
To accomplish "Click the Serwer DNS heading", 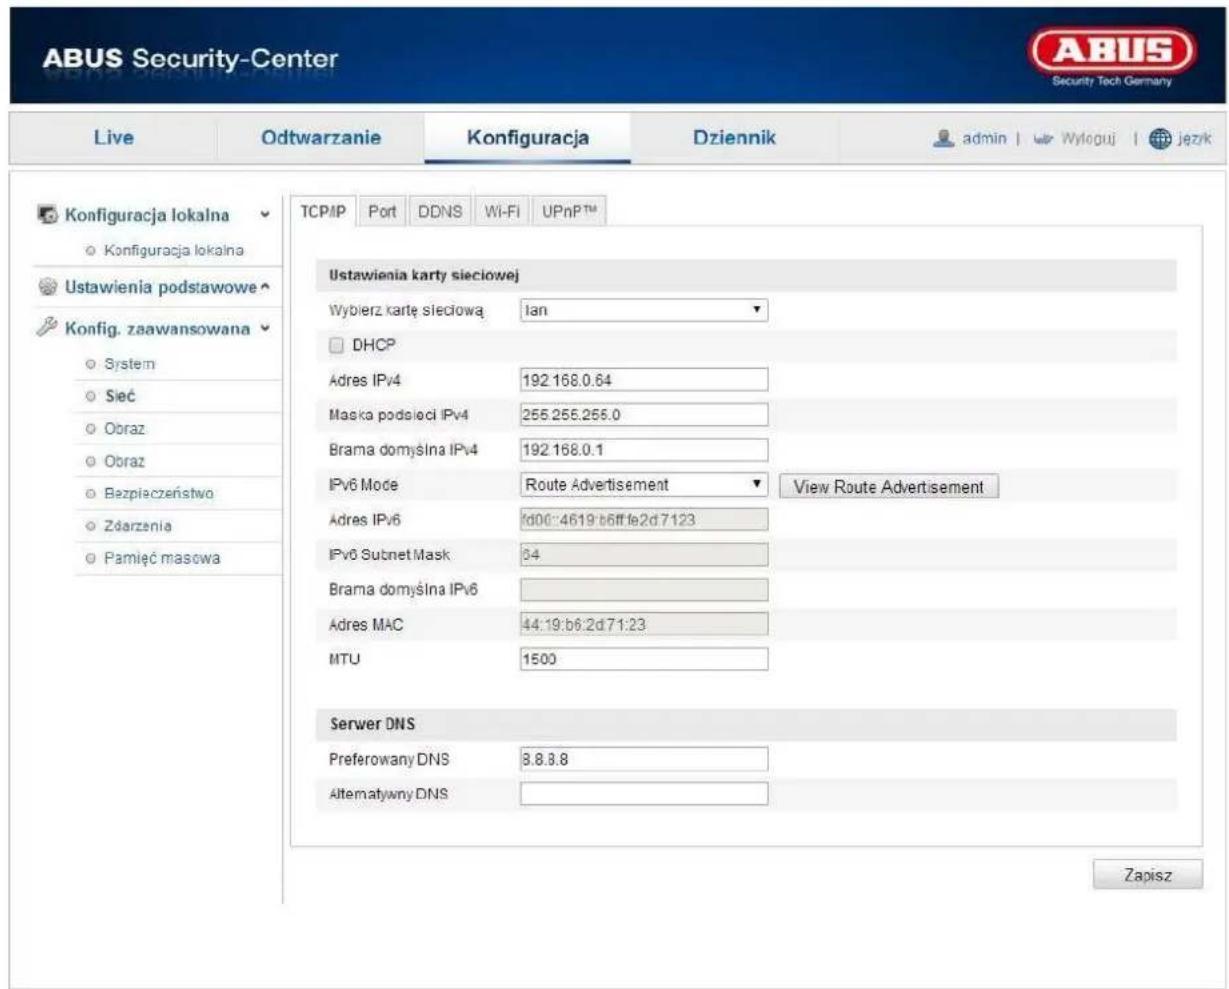I will coord(372,724).
